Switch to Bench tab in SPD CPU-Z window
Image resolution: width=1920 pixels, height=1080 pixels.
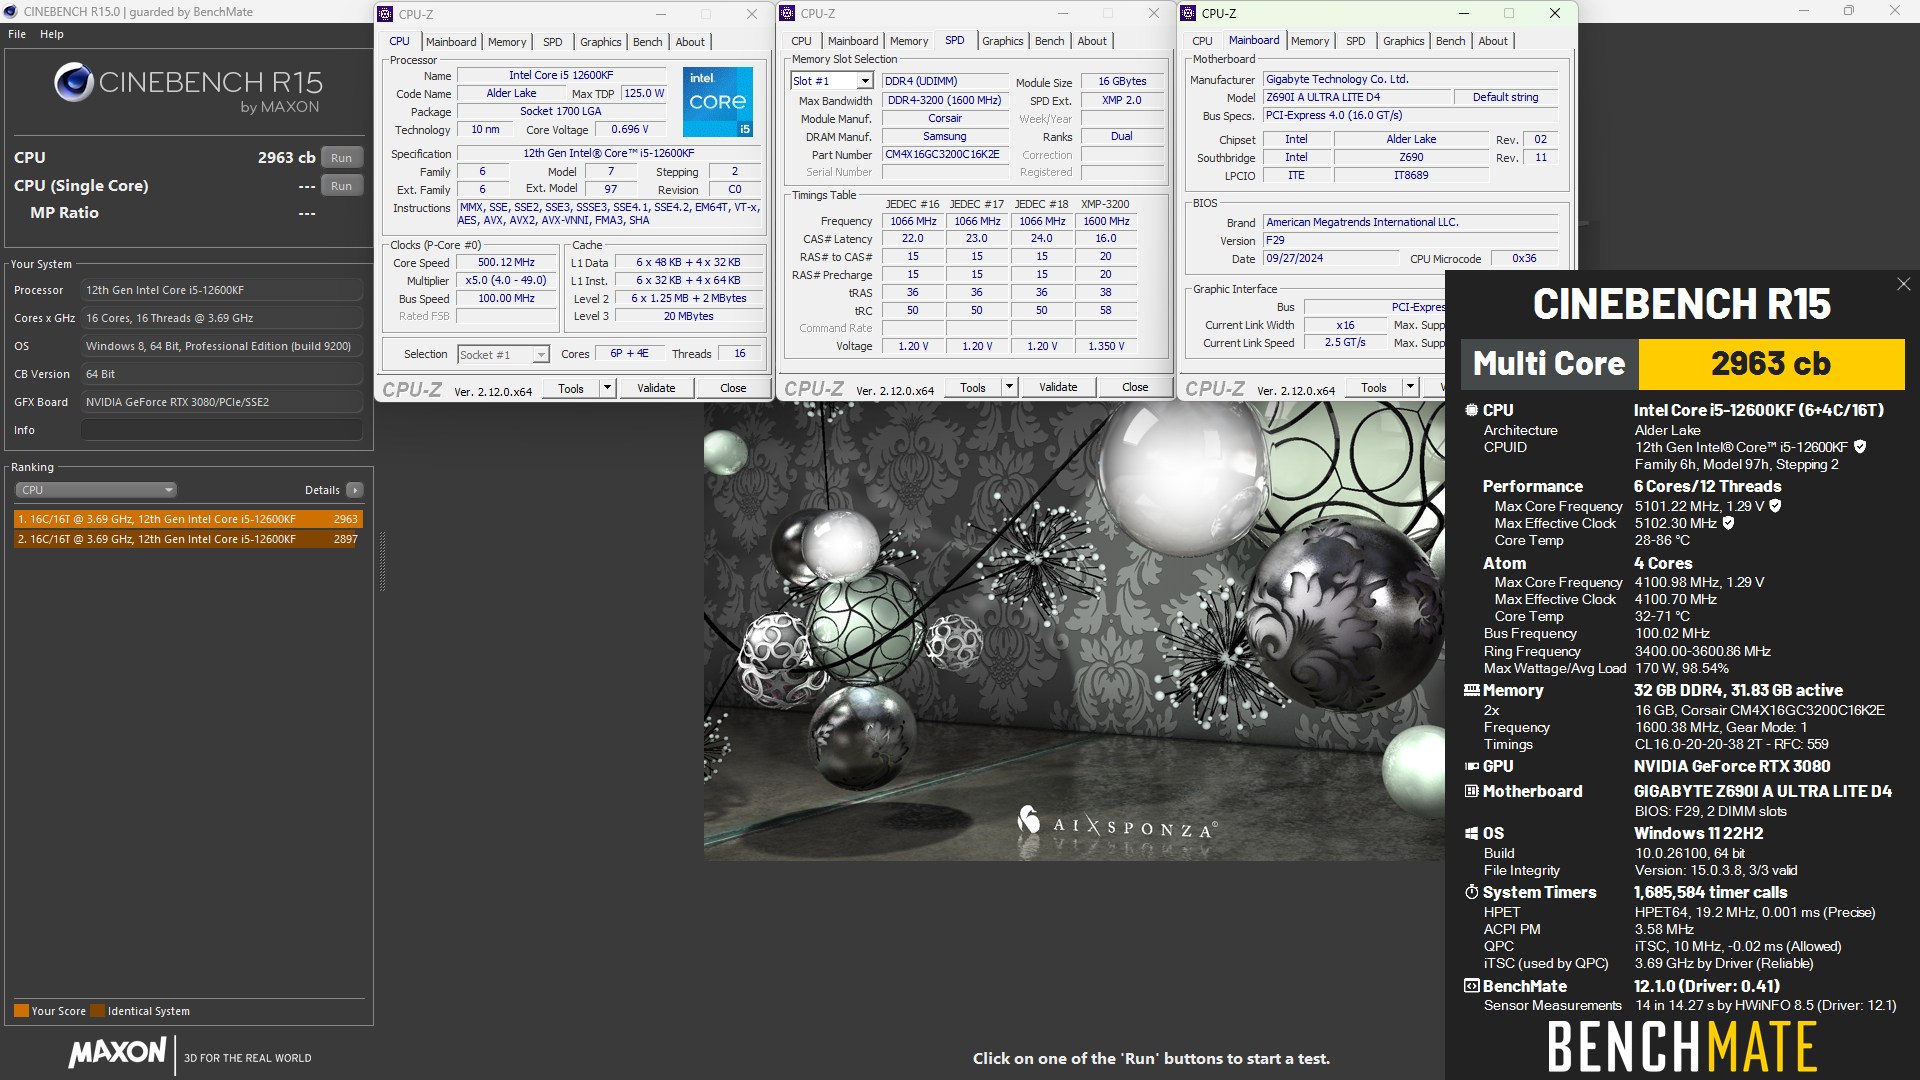pos(1049,41)
